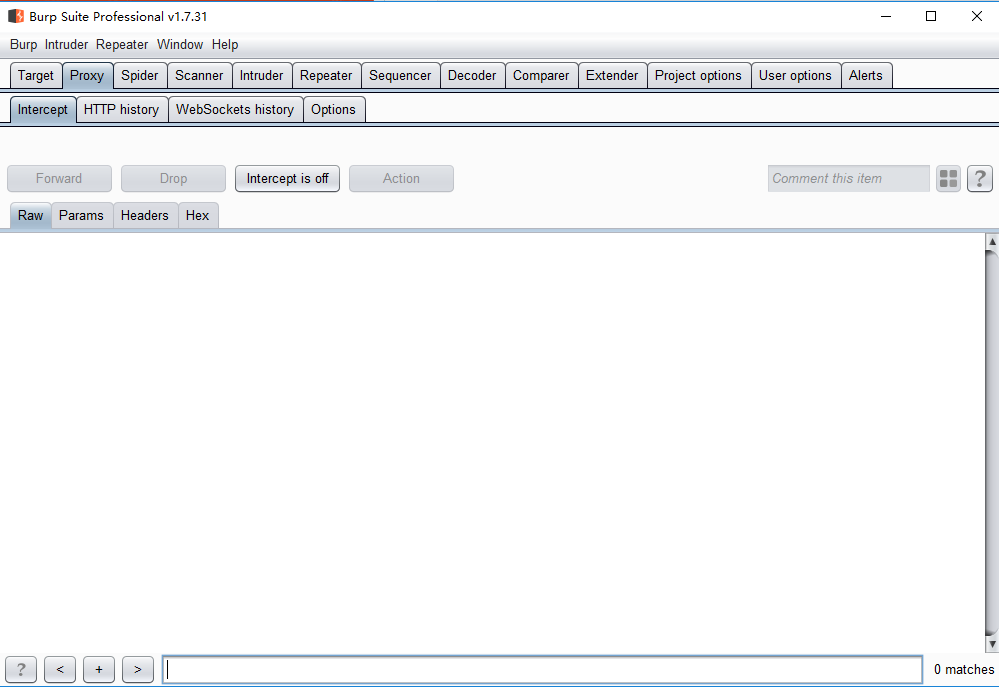Select the Raw view tab
The image size is (999, 687).
point(31,215)
